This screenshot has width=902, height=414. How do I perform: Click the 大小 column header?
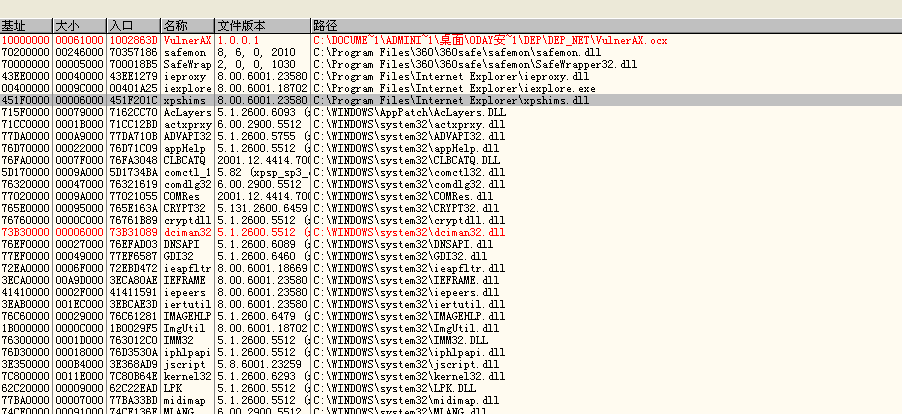pos(78,23)
